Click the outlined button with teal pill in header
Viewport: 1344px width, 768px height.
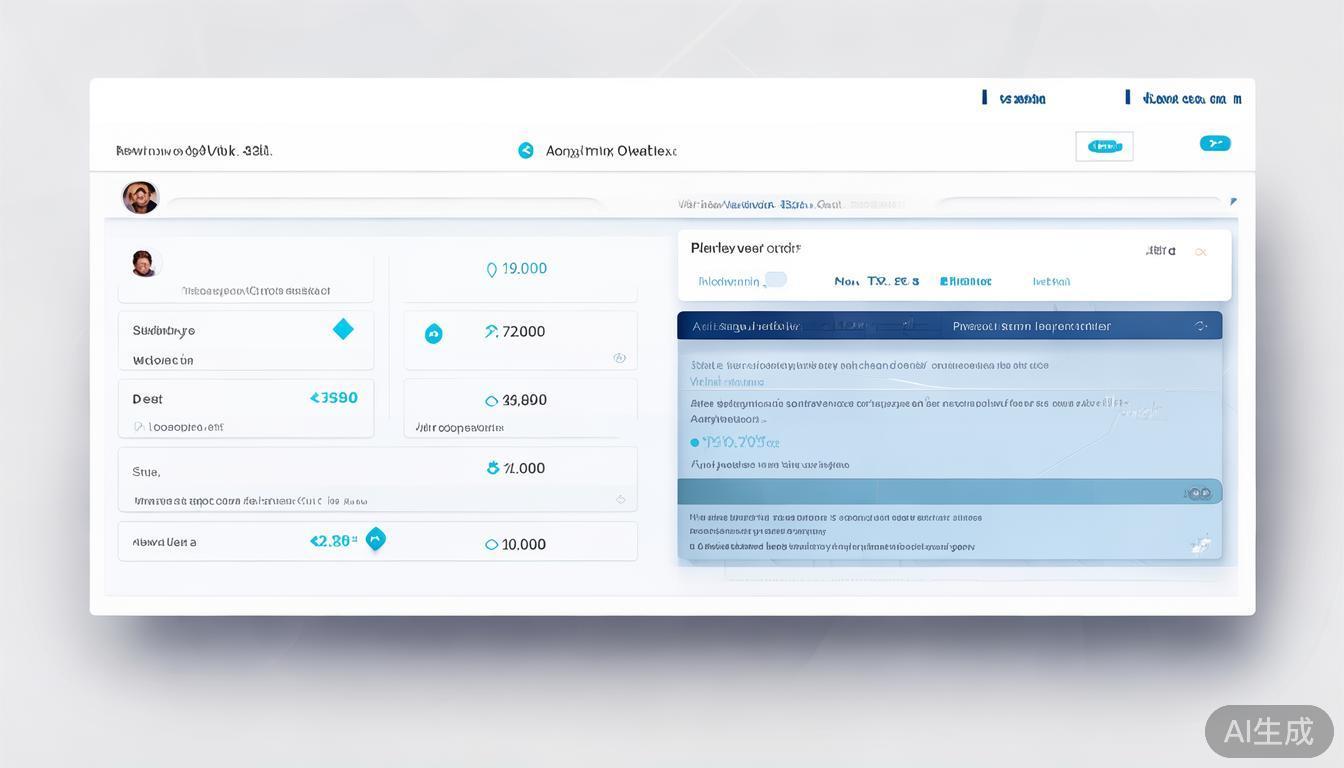pos(1104,146)
